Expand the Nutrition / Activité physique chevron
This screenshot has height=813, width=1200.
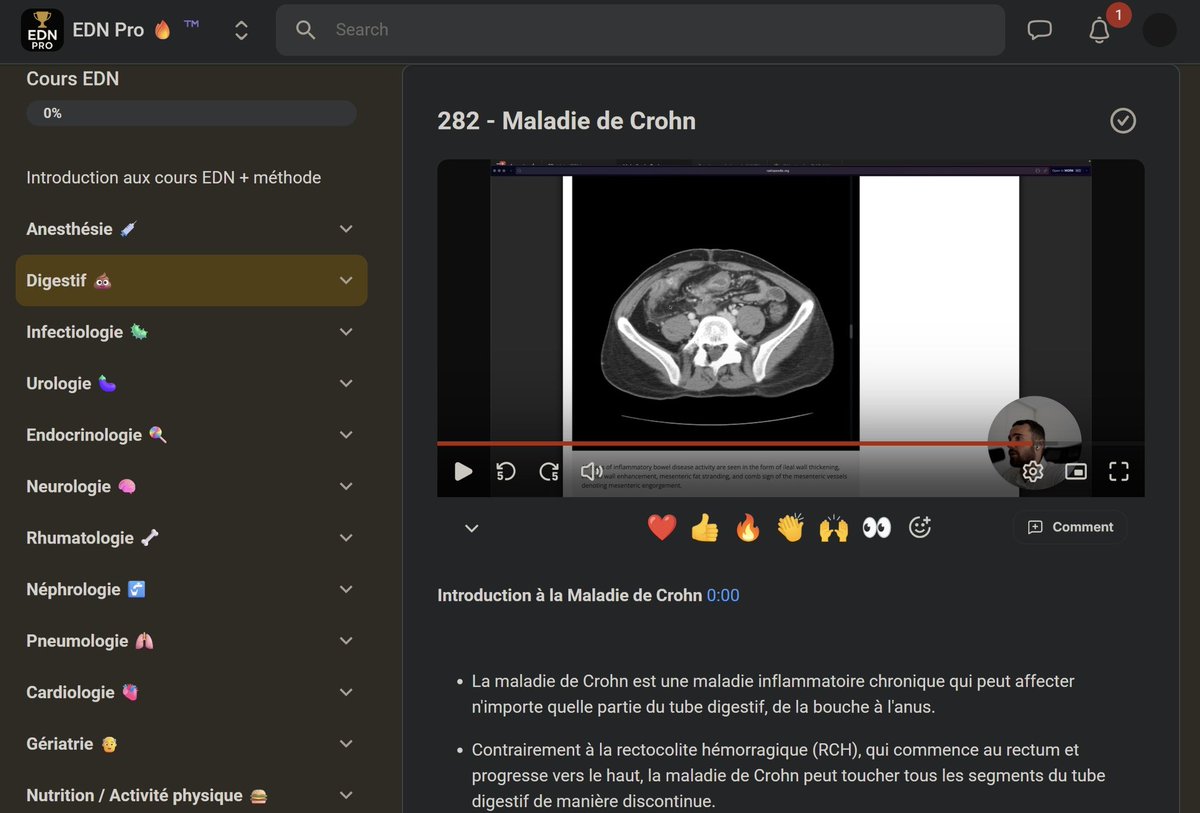(x=346, y=796)
